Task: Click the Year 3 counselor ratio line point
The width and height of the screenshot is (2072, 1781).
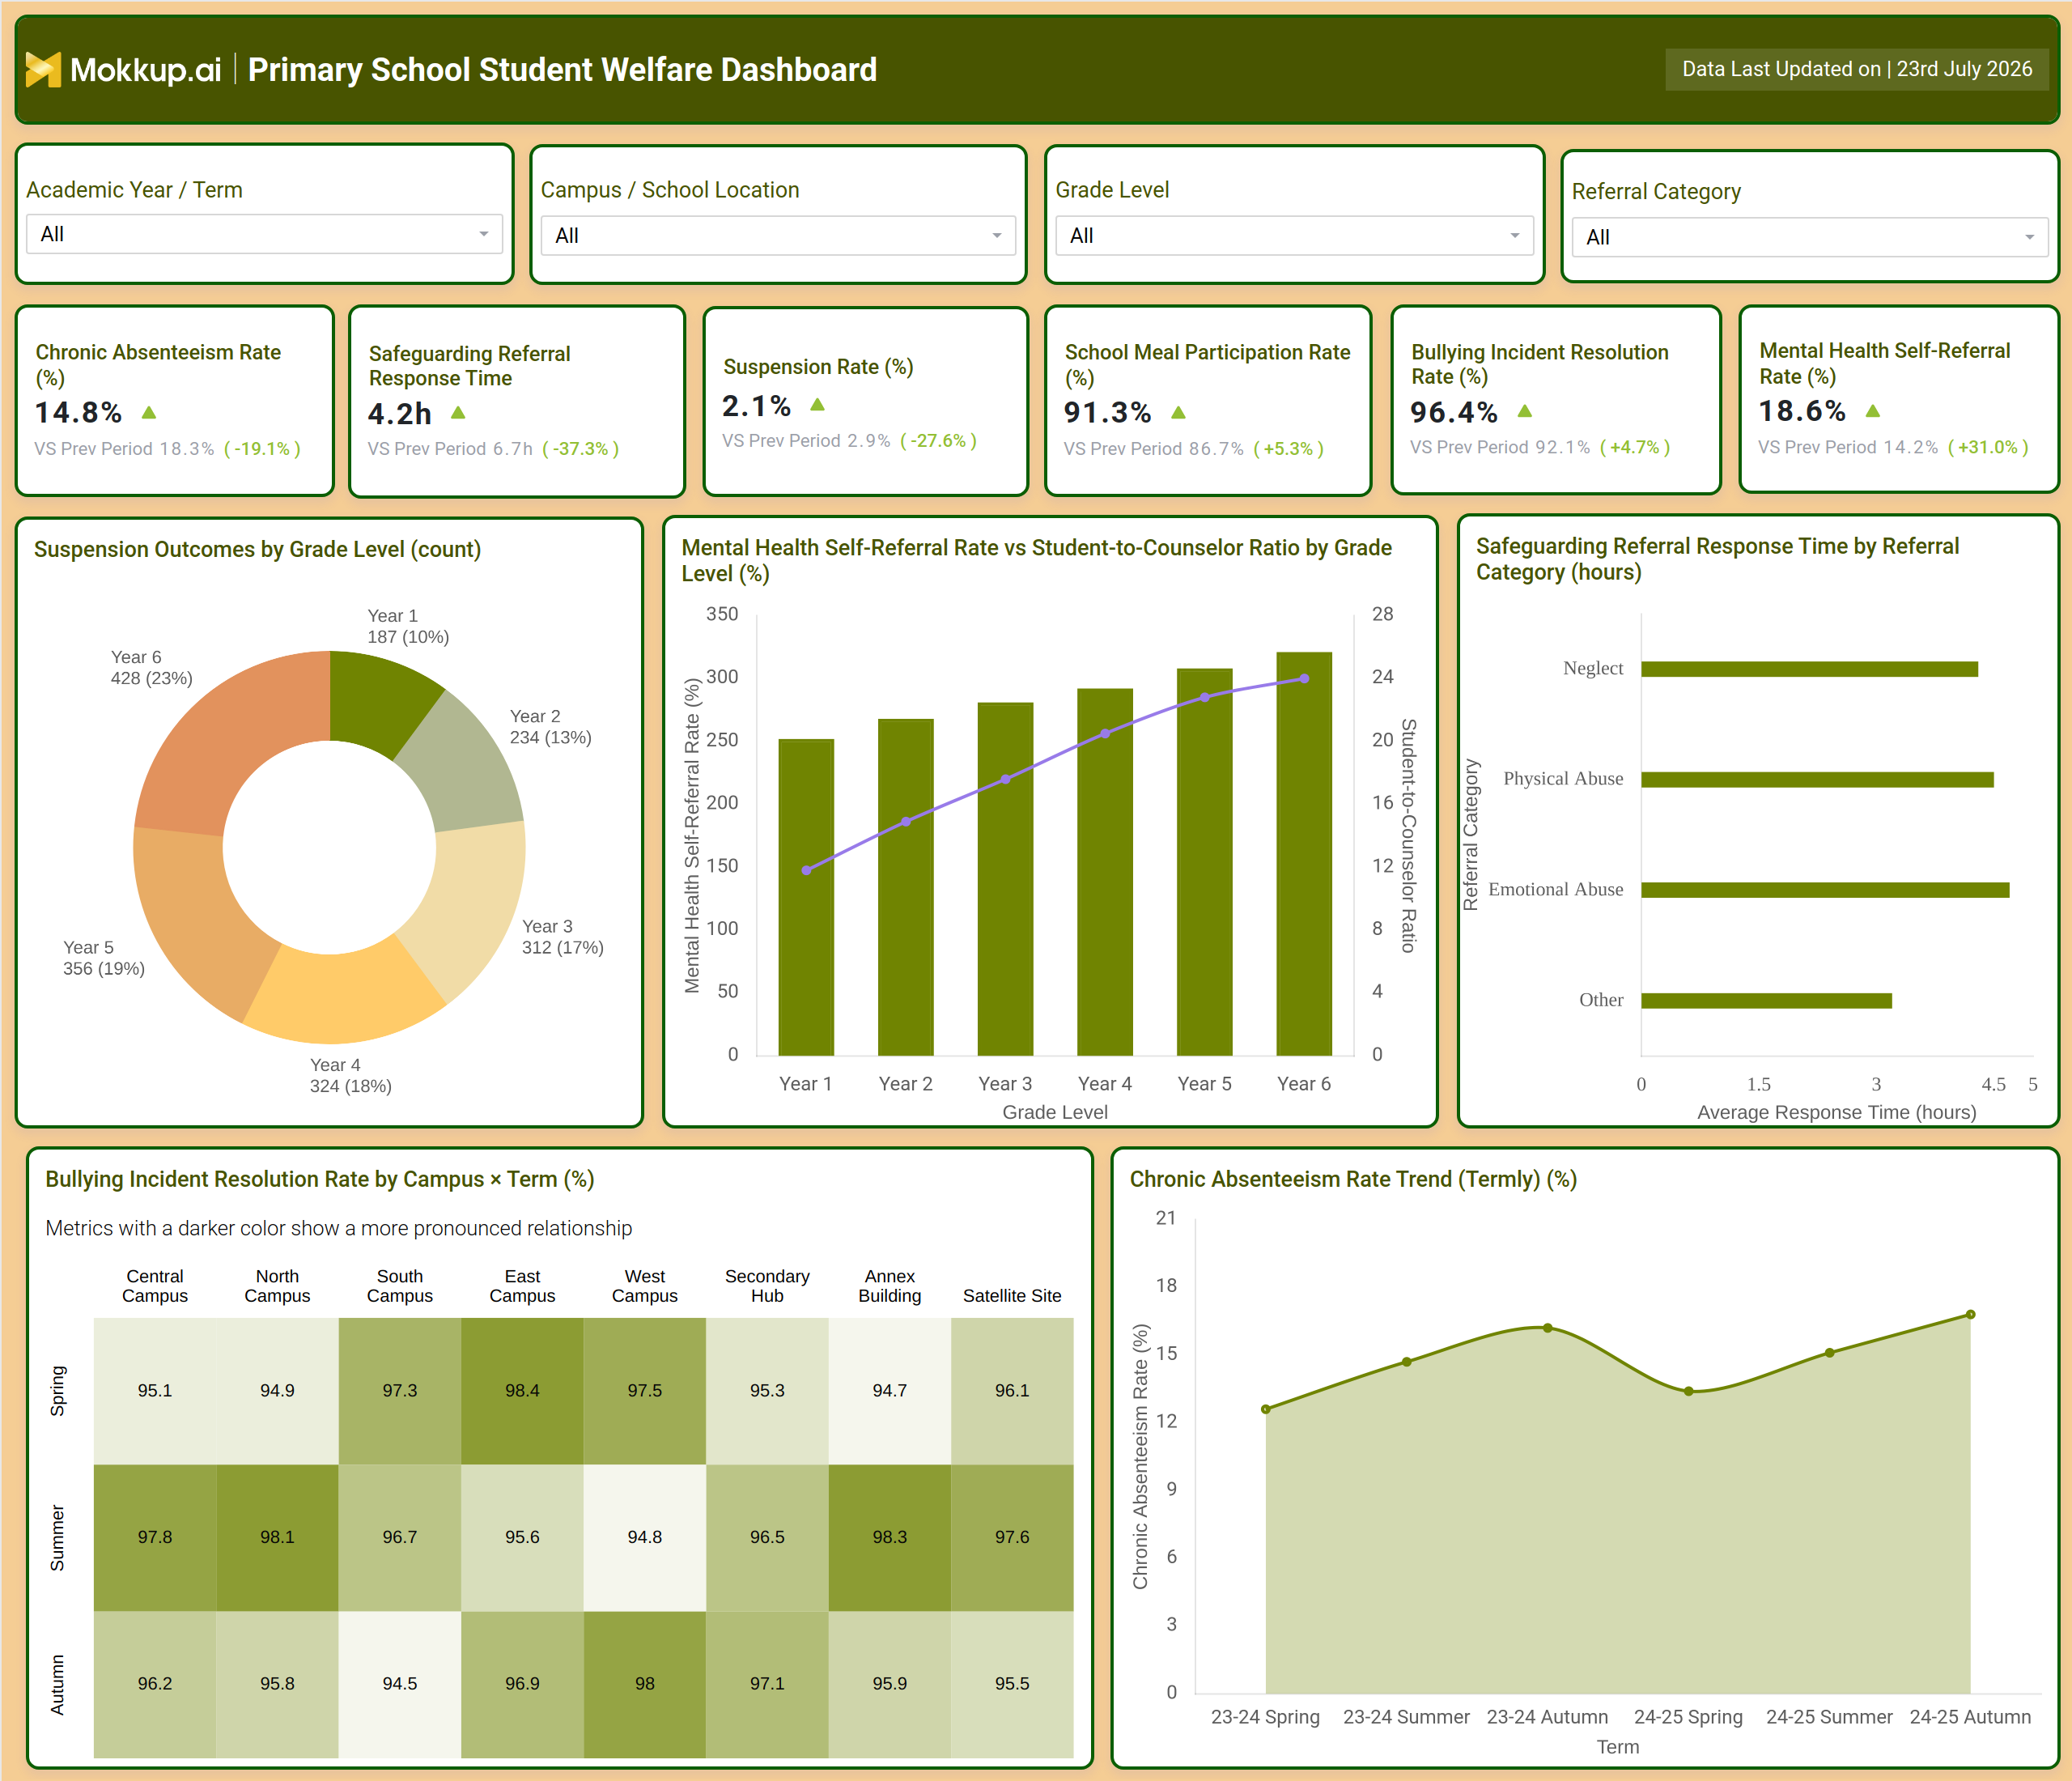Action: click(1006, 779)
